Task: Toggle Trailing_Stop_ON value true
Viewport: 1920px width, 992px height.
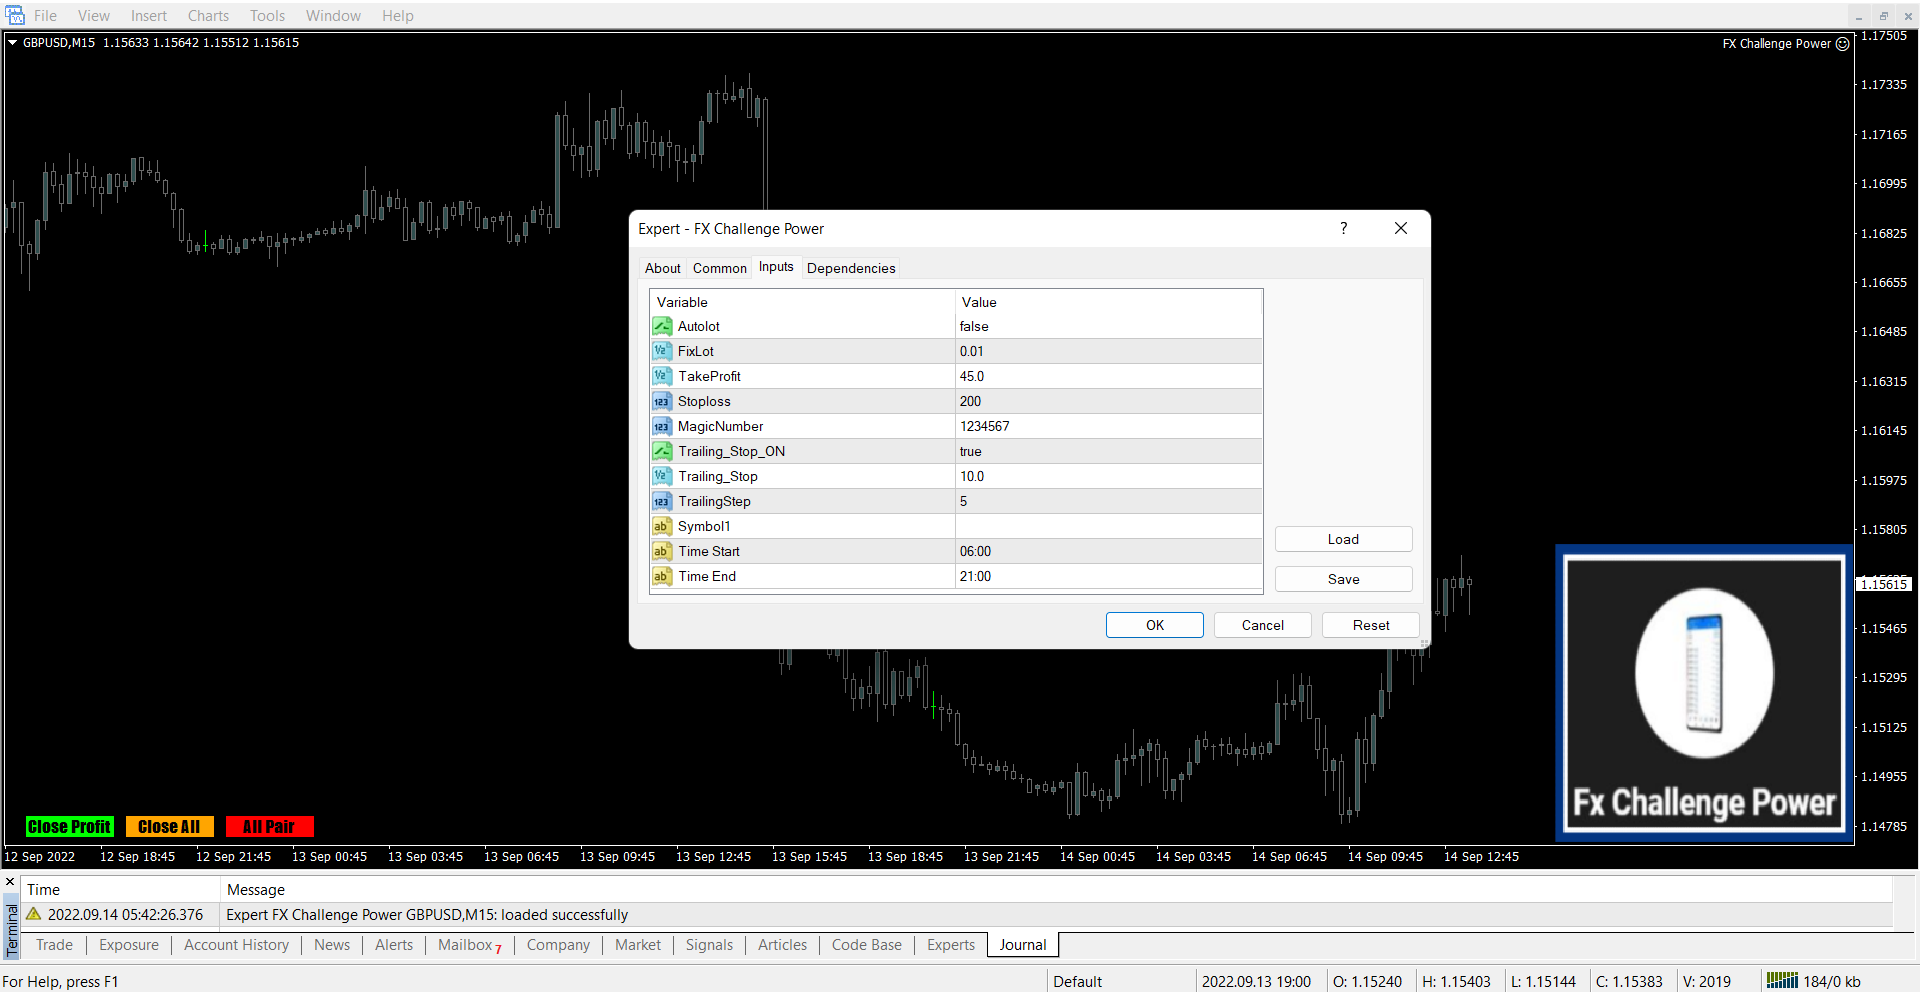Action: [1107, 451]
